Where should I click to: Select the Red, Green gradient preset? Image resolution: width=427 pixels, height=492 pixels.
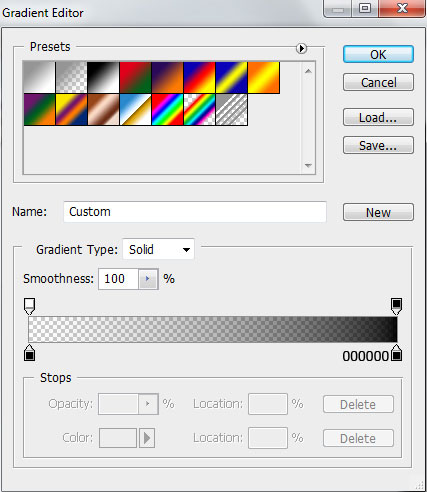135,77
